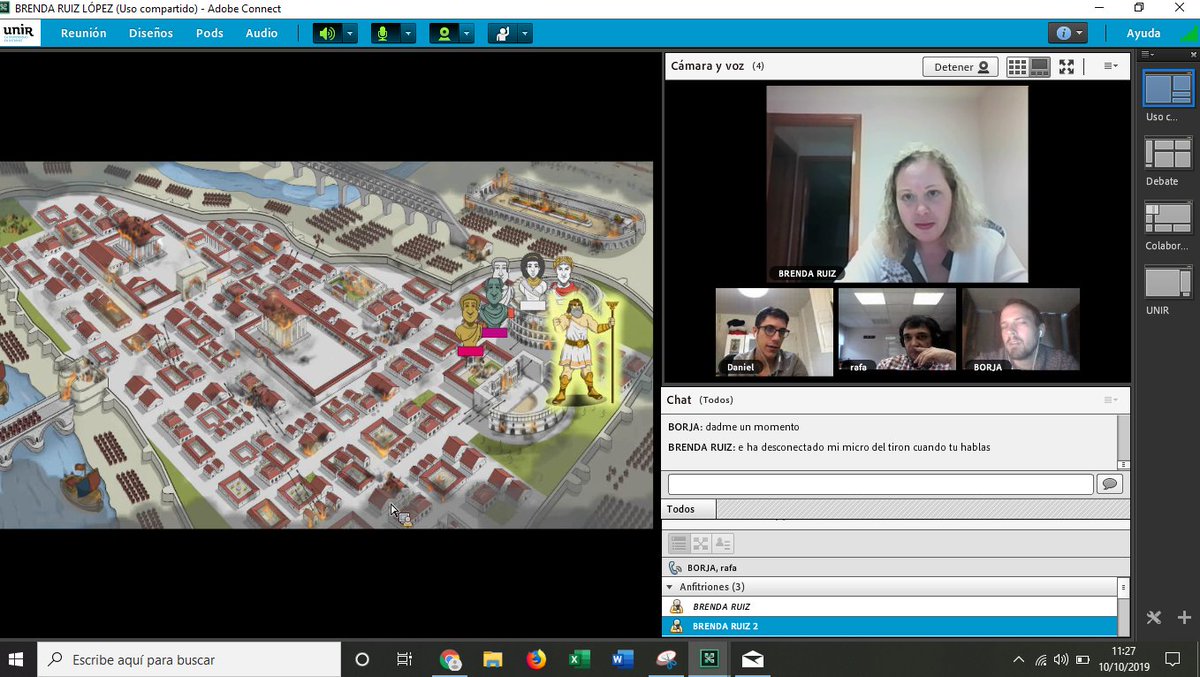This screenshot has height=677, width=1200.
Task: Click the taskbar search box
Action: point(189,659)
